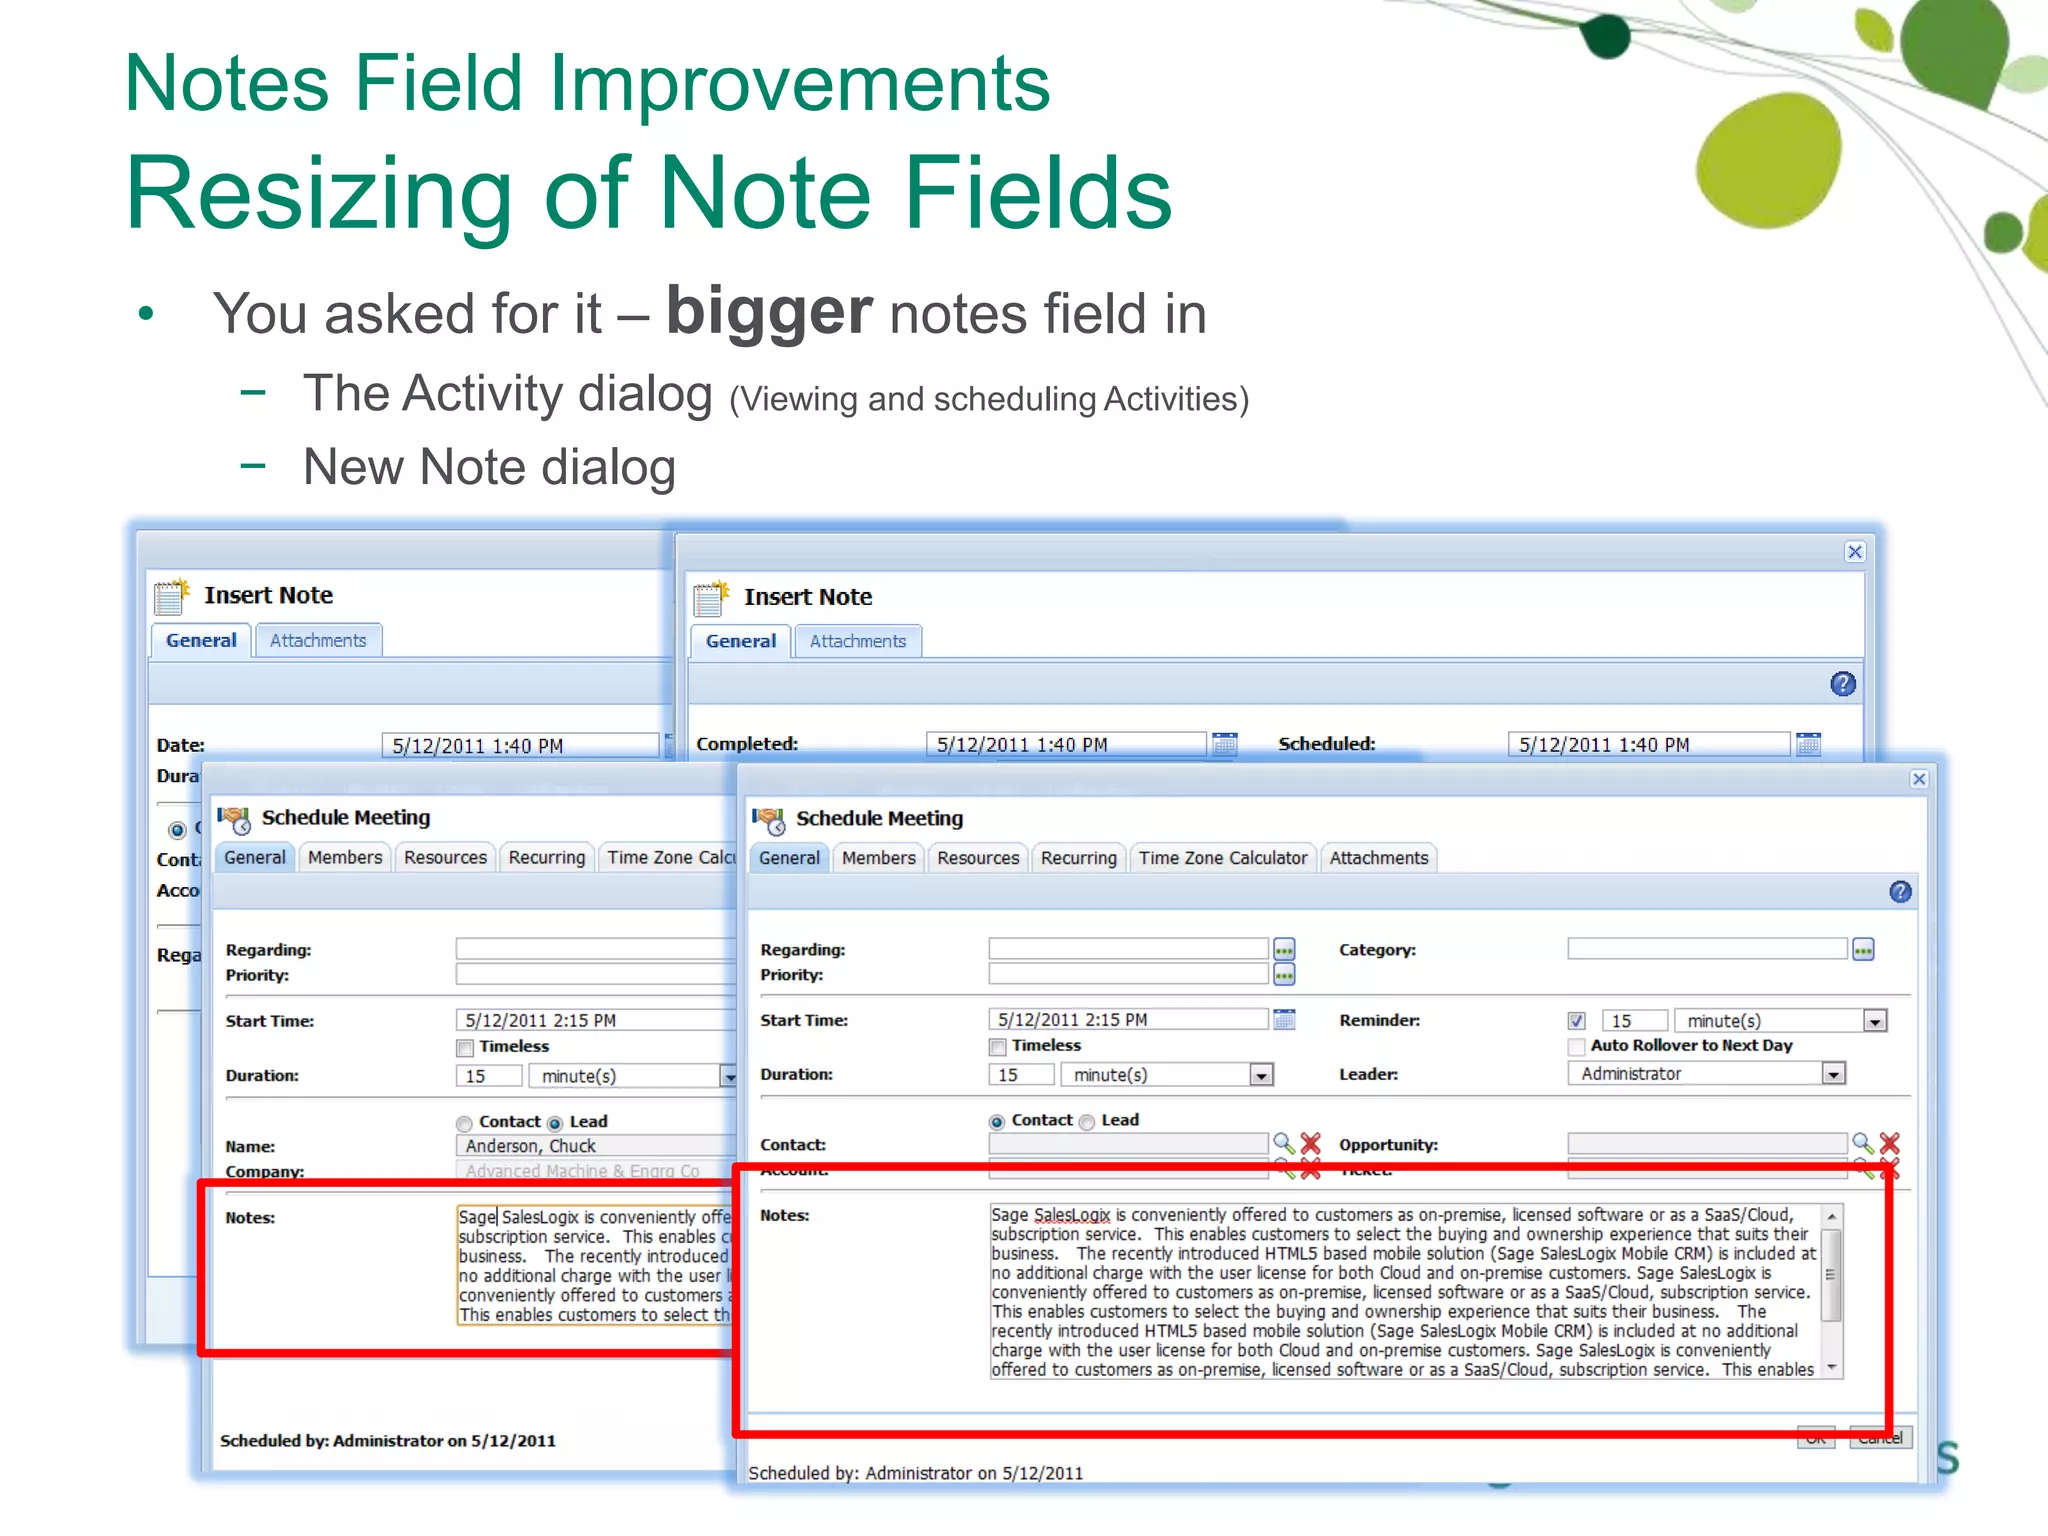The image size is (2048, 1536).
Task: Click Category input field
Action: (x=1707, y=949)
